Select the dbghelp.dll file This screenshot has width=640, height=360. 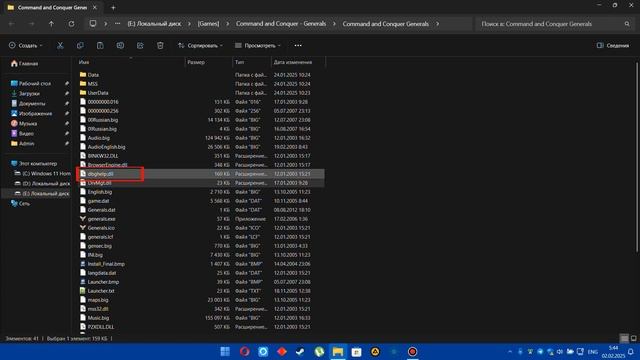pyautogui.click(x=96, y=174)
